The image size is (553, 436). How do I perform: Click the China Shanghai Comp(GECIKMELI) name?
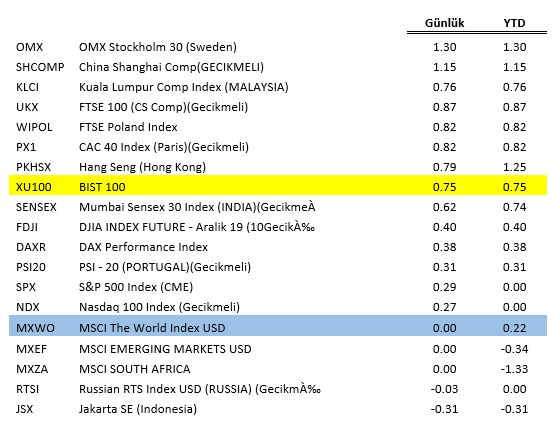(x=171, y=67)
